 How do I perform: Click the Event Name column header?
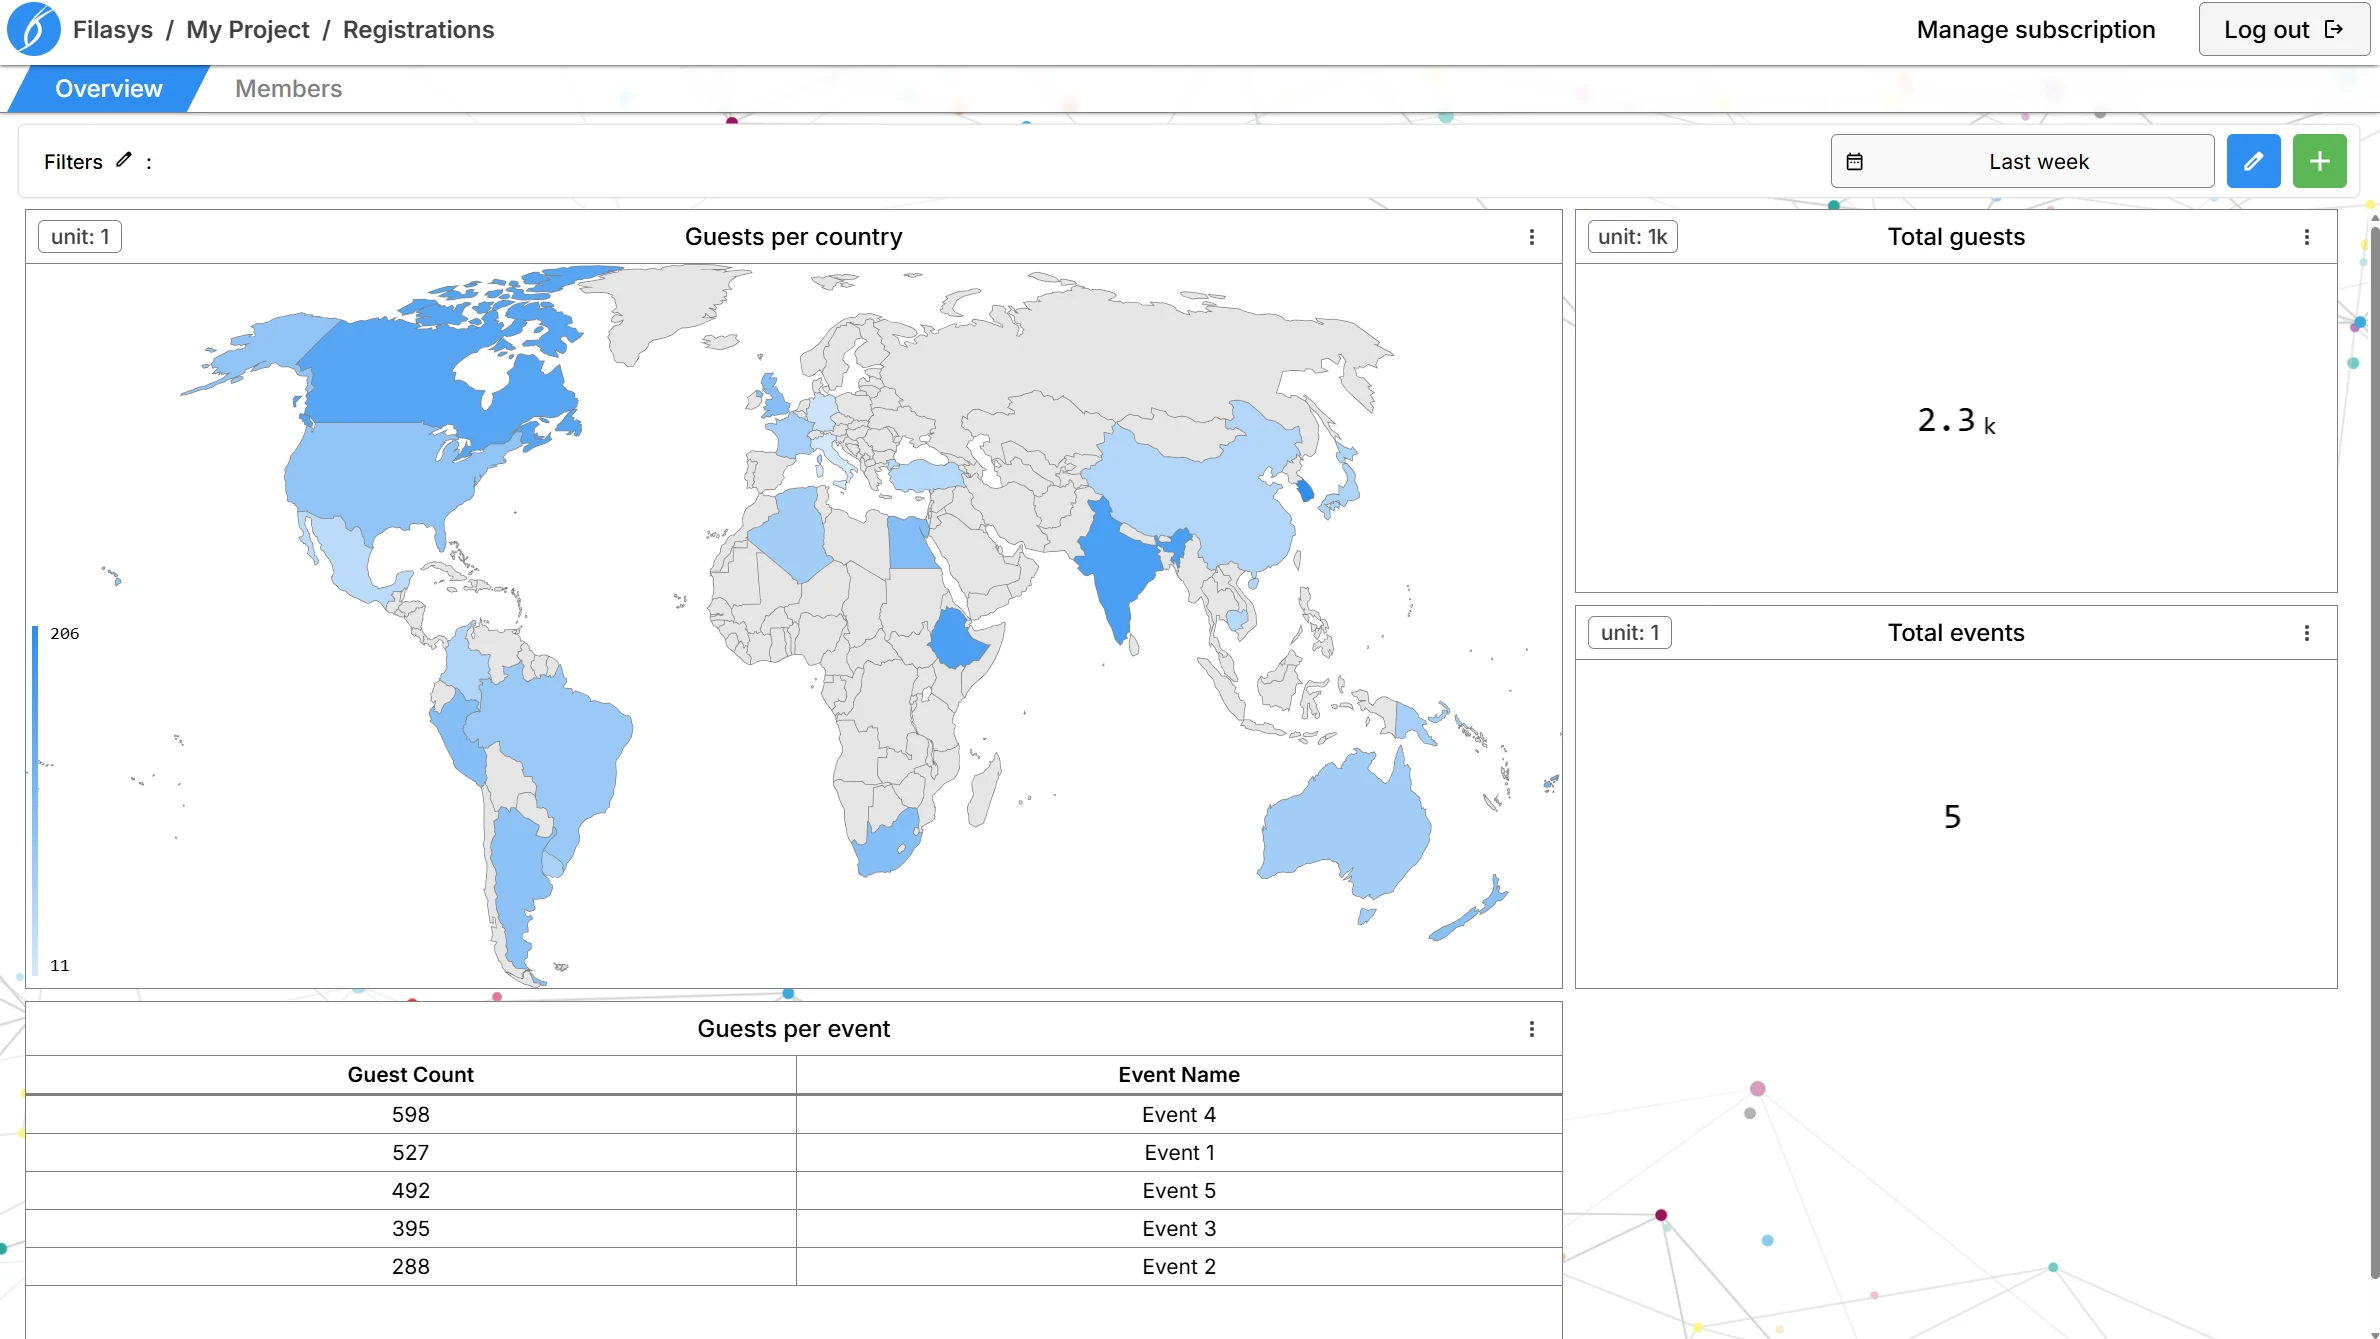coord(1178,1075)
